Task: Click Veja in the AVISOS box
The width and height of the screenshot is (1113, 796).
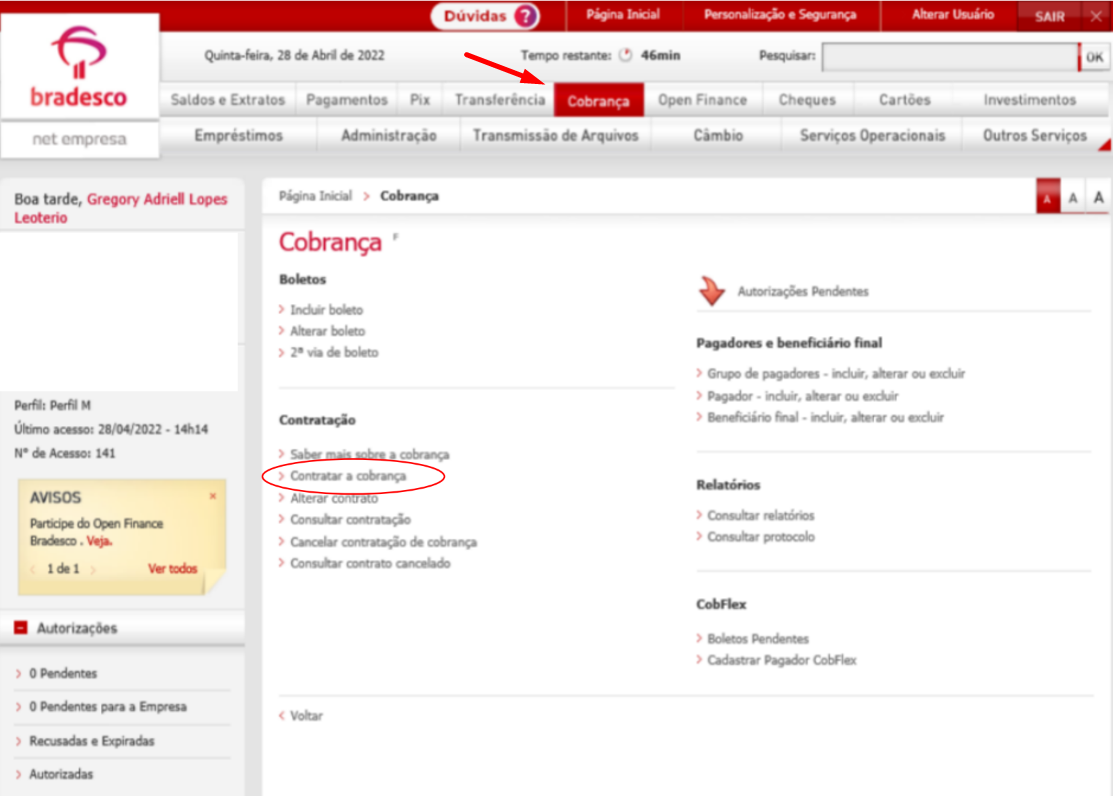Action: [99, 541]
